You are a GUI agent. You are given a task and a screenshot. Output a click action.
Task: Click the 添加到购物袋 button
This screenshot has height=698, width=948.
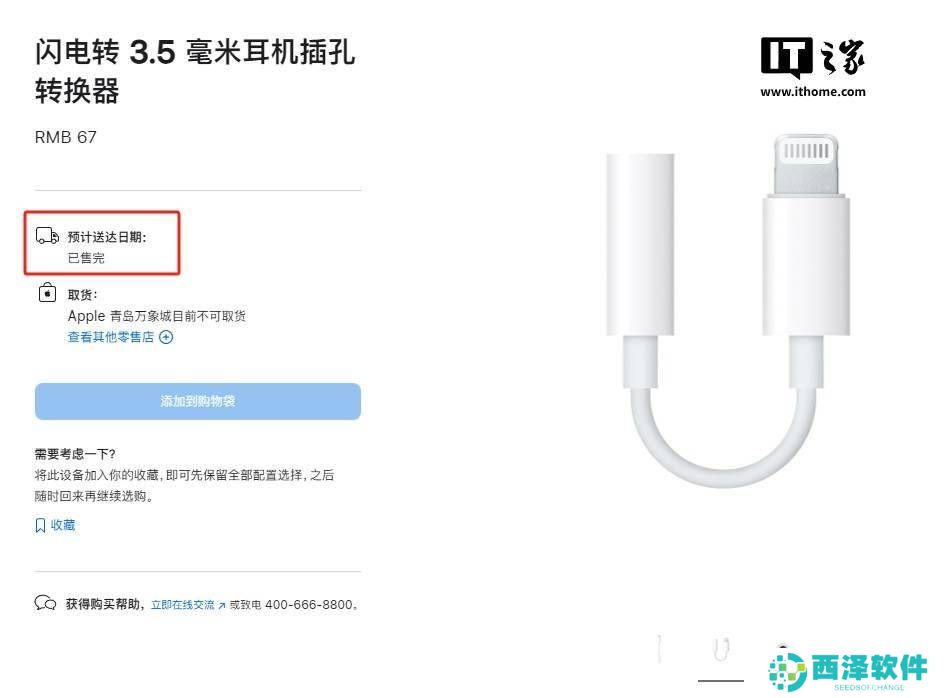pos(198,401)
